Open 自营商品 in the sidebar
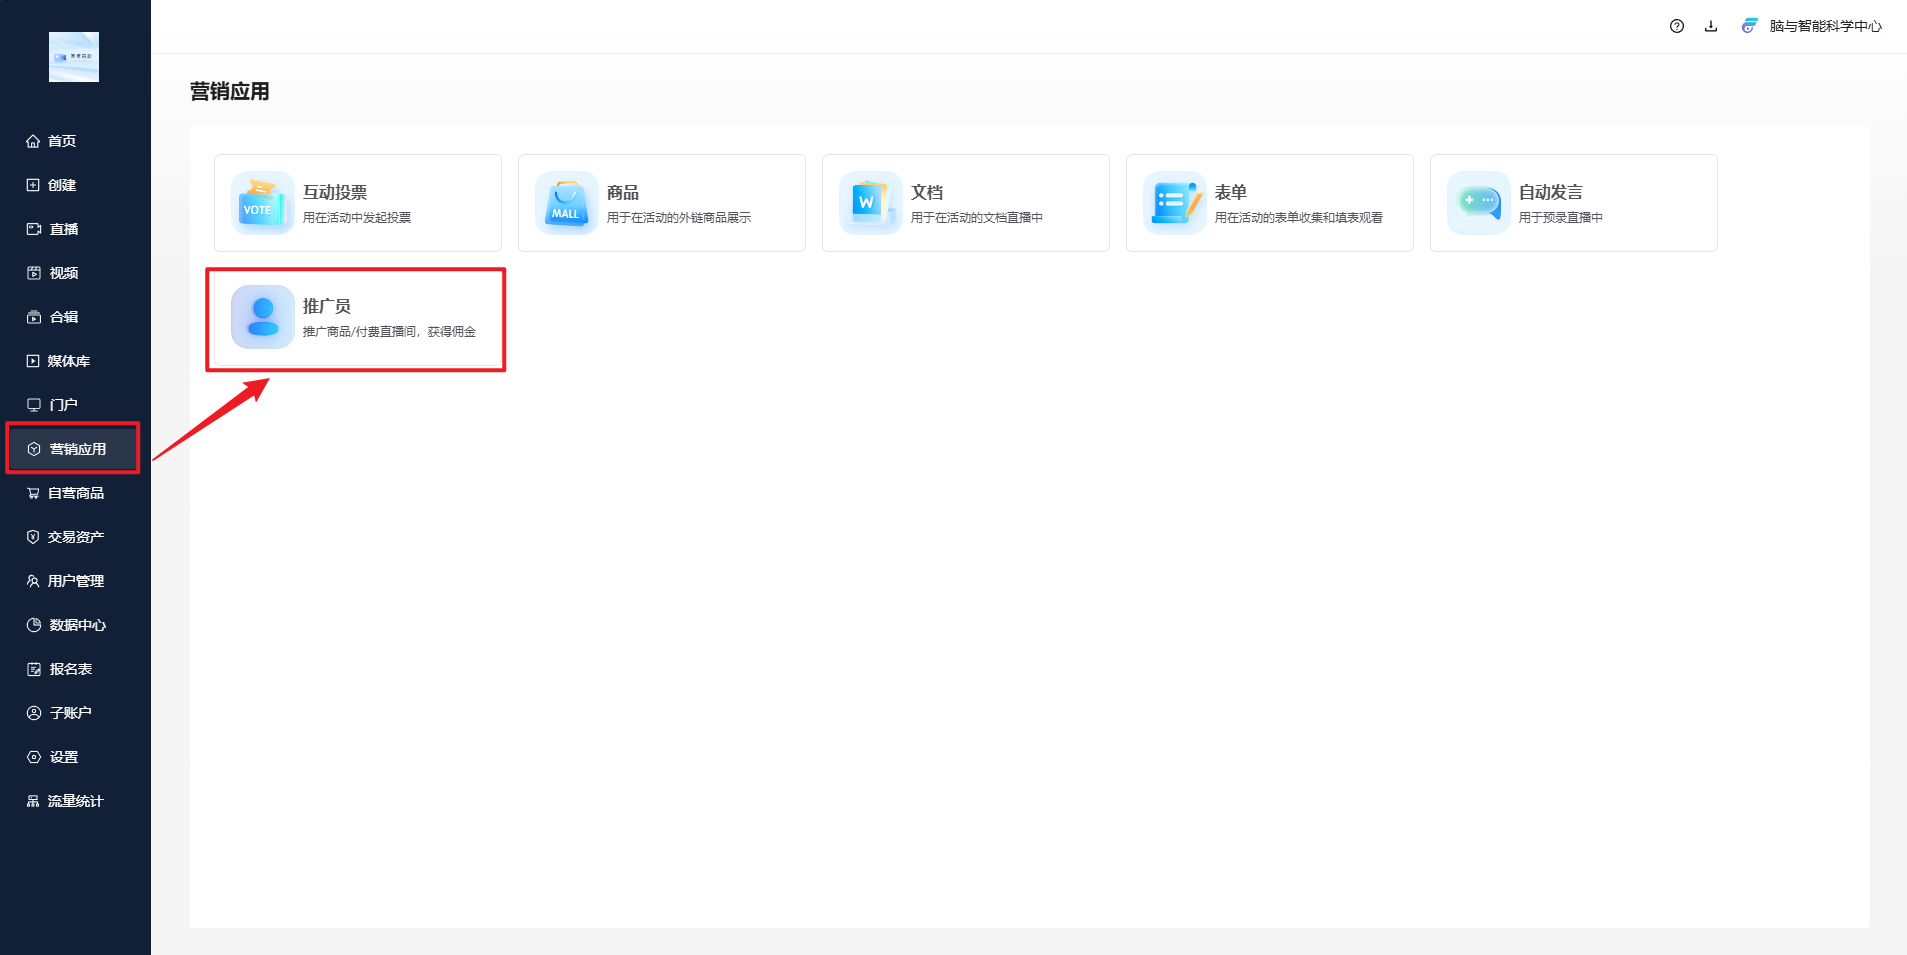Screen dimensions: 1907x955 75,493
